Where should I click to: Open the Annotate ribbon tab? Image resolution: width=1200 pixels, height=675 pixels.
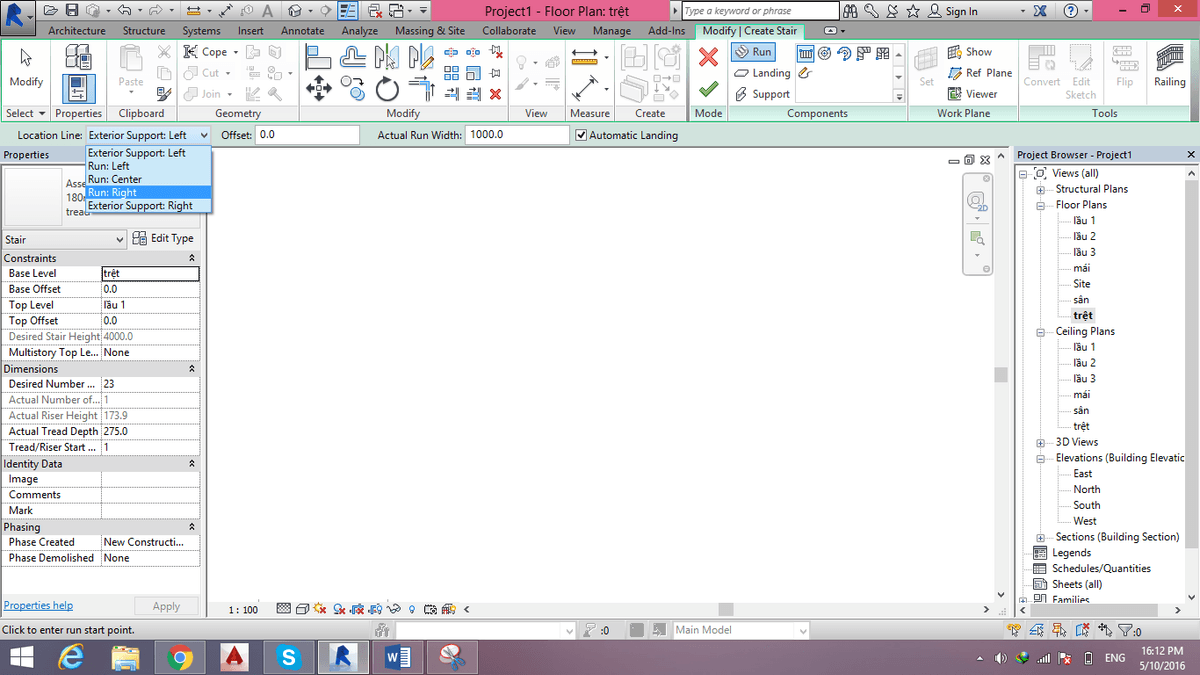(x=302, y=31)
